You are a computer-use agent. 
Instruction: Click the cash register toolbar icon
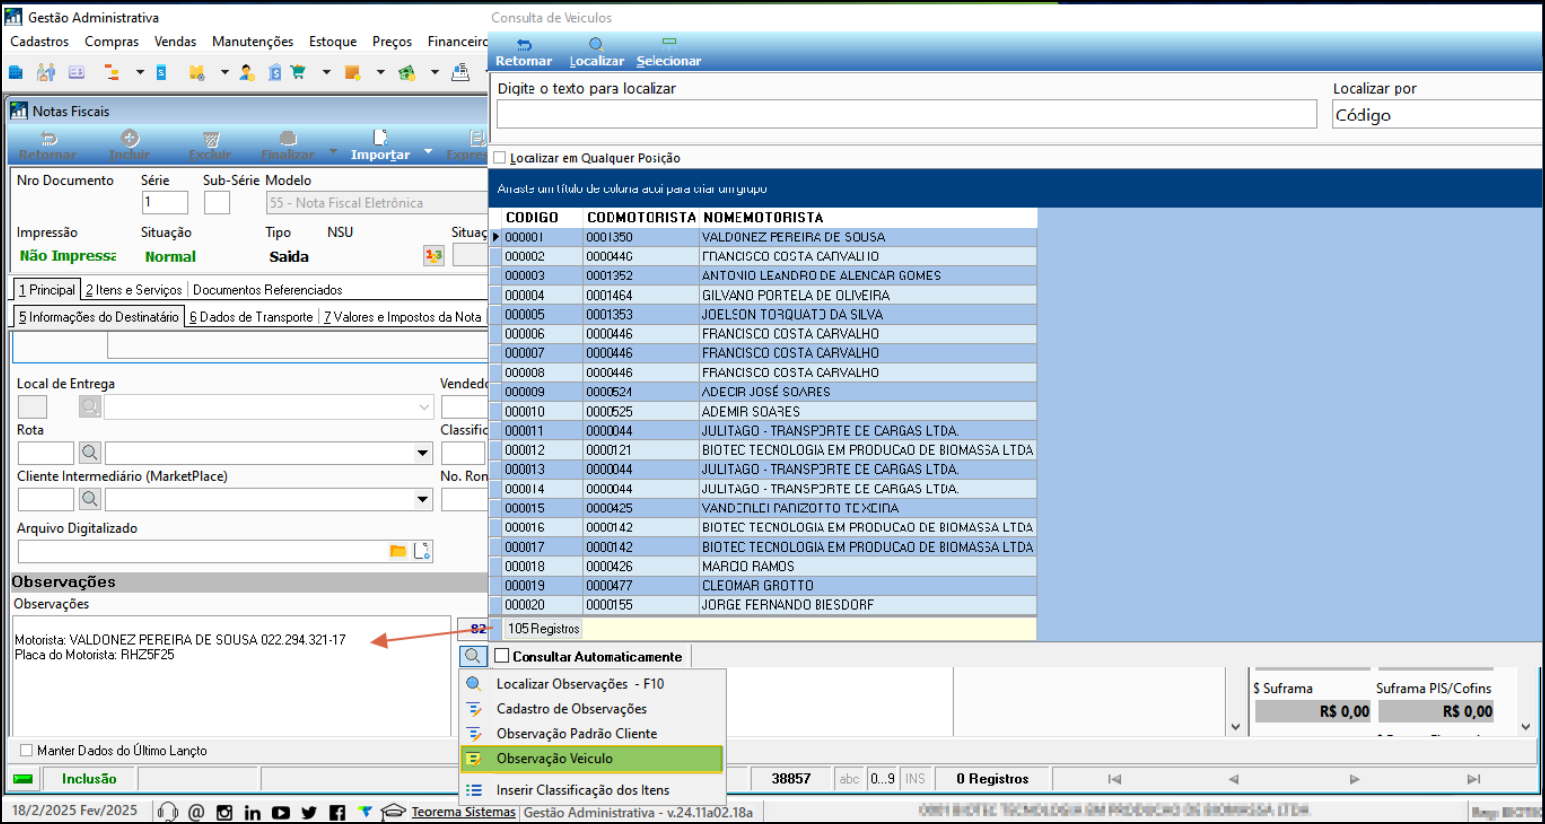[x=460, y=72]
